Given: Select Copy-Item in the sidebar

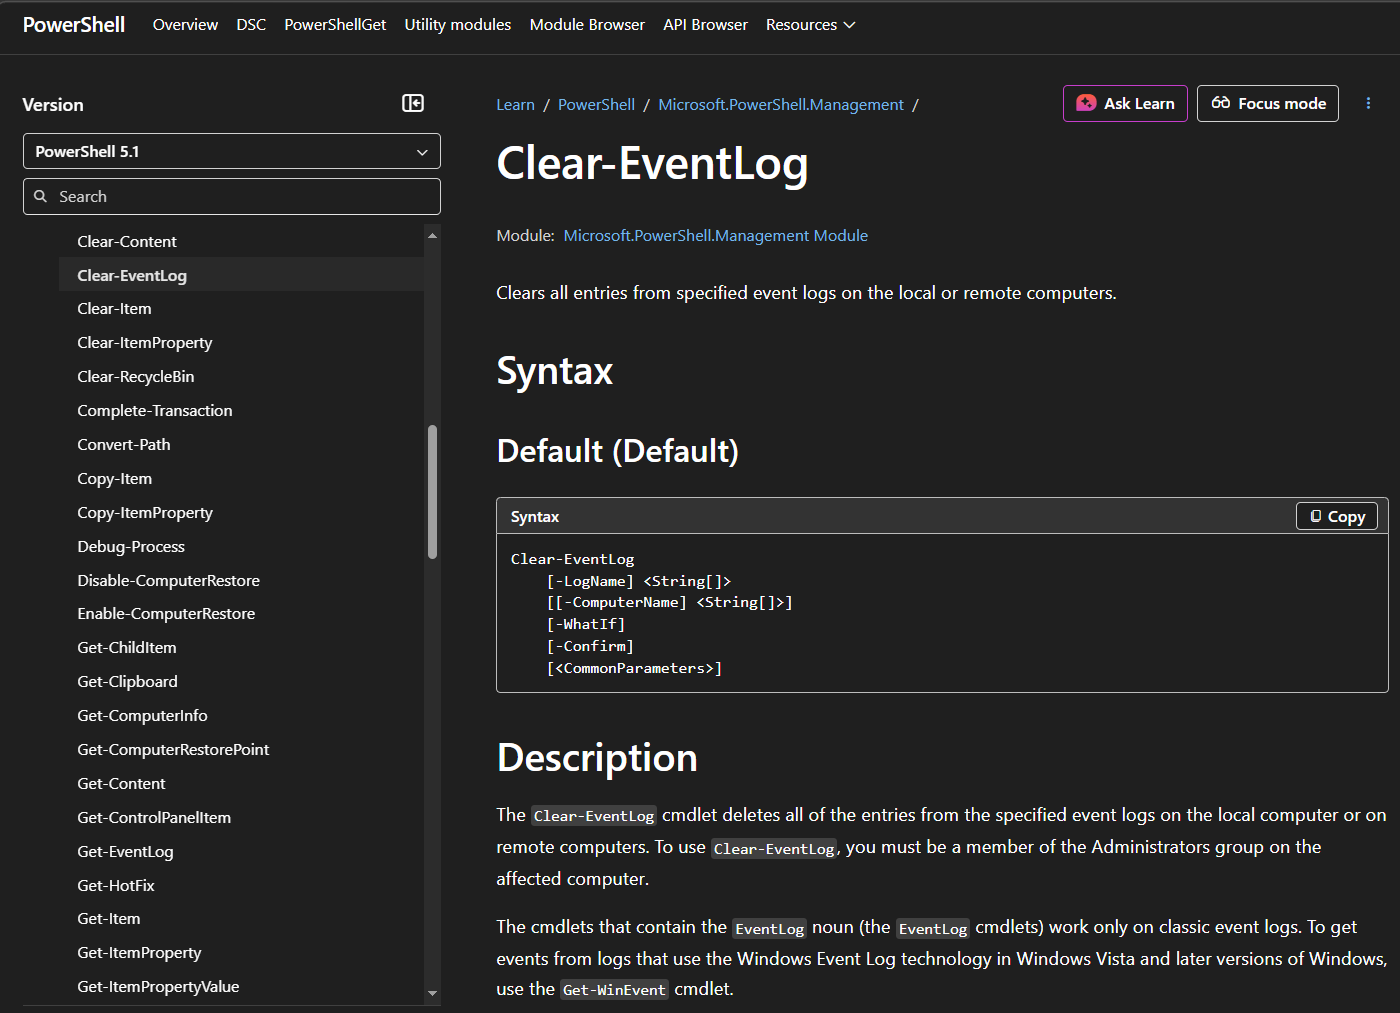Looking at the screenshot, I should click(115, 479).
